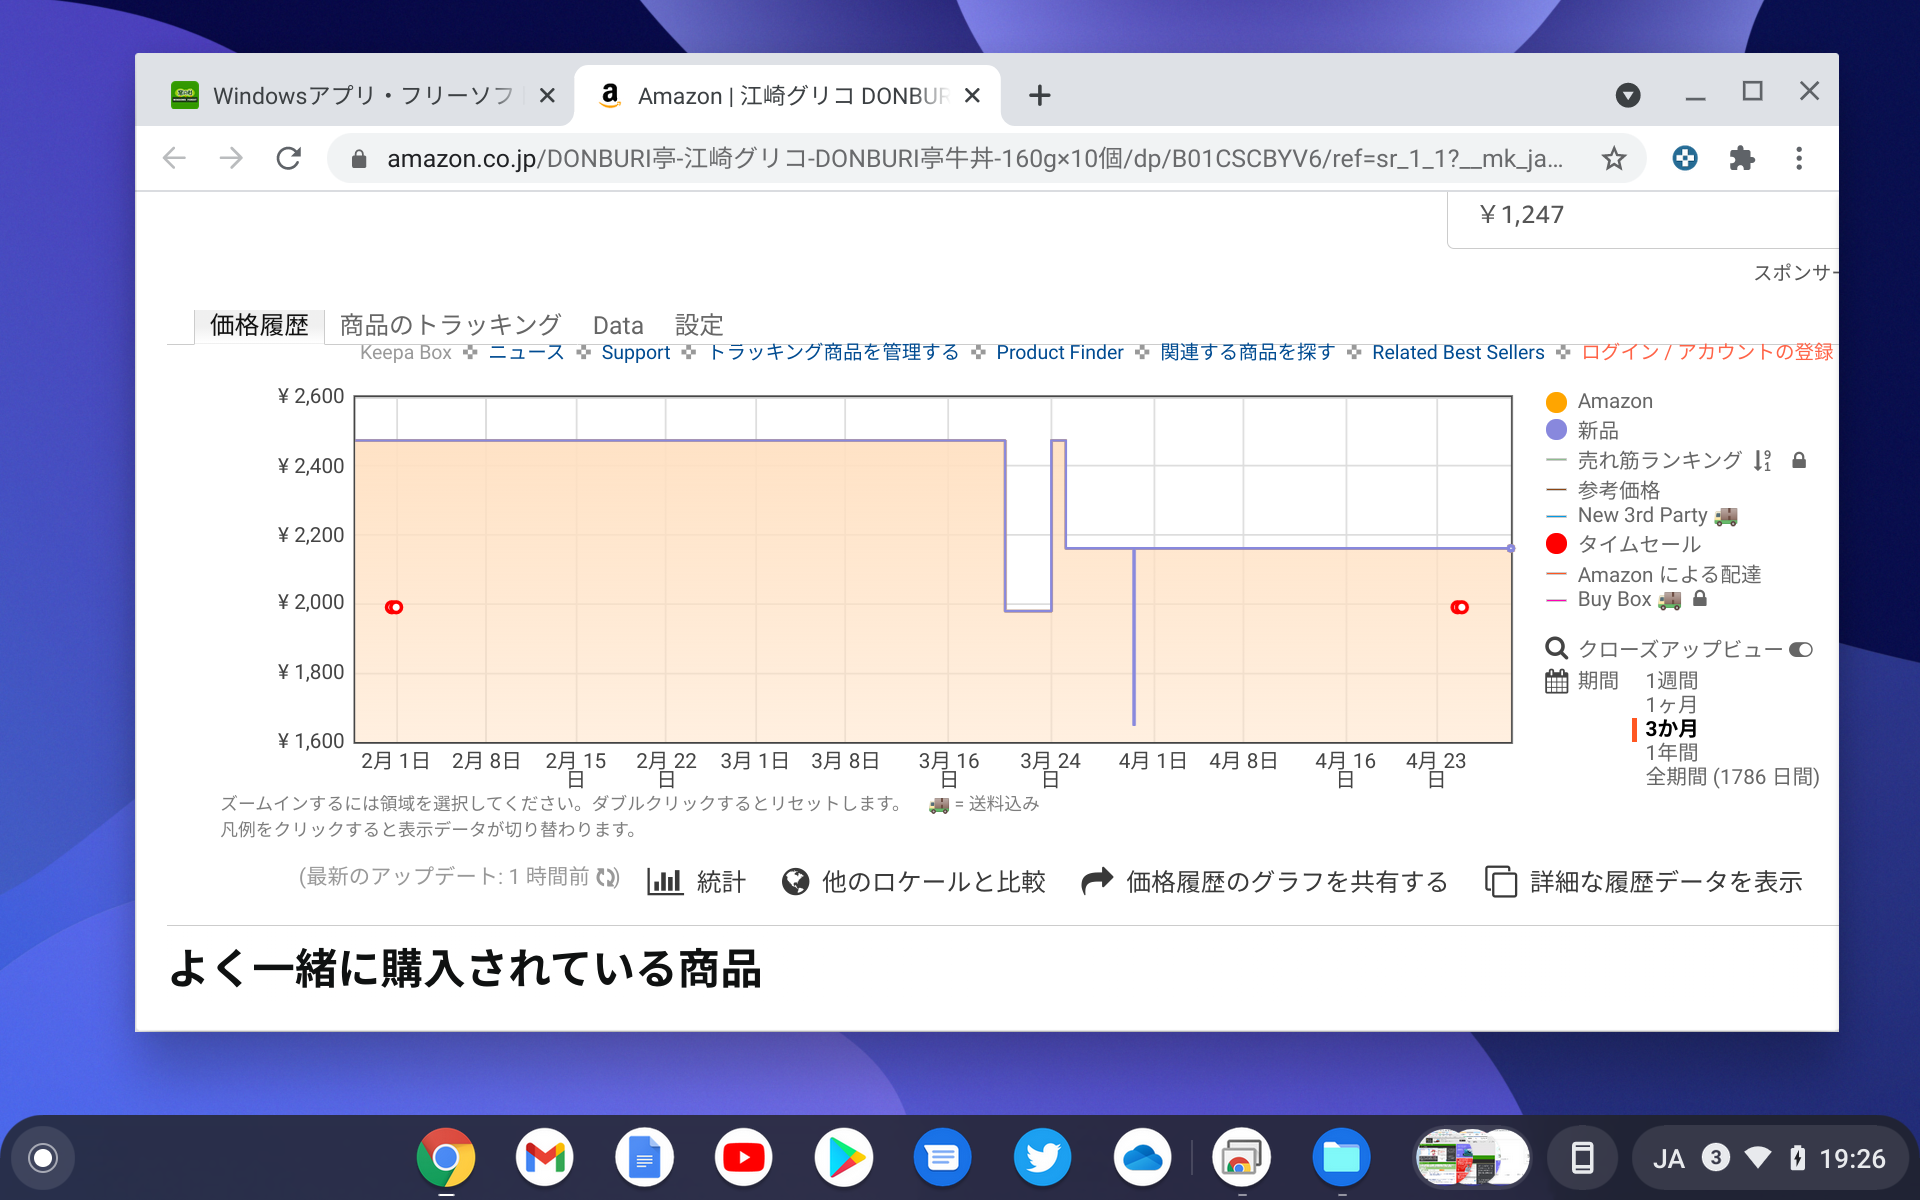Open Twitter from the shelf
1920x1200 pixels.
(1042, 1157)
